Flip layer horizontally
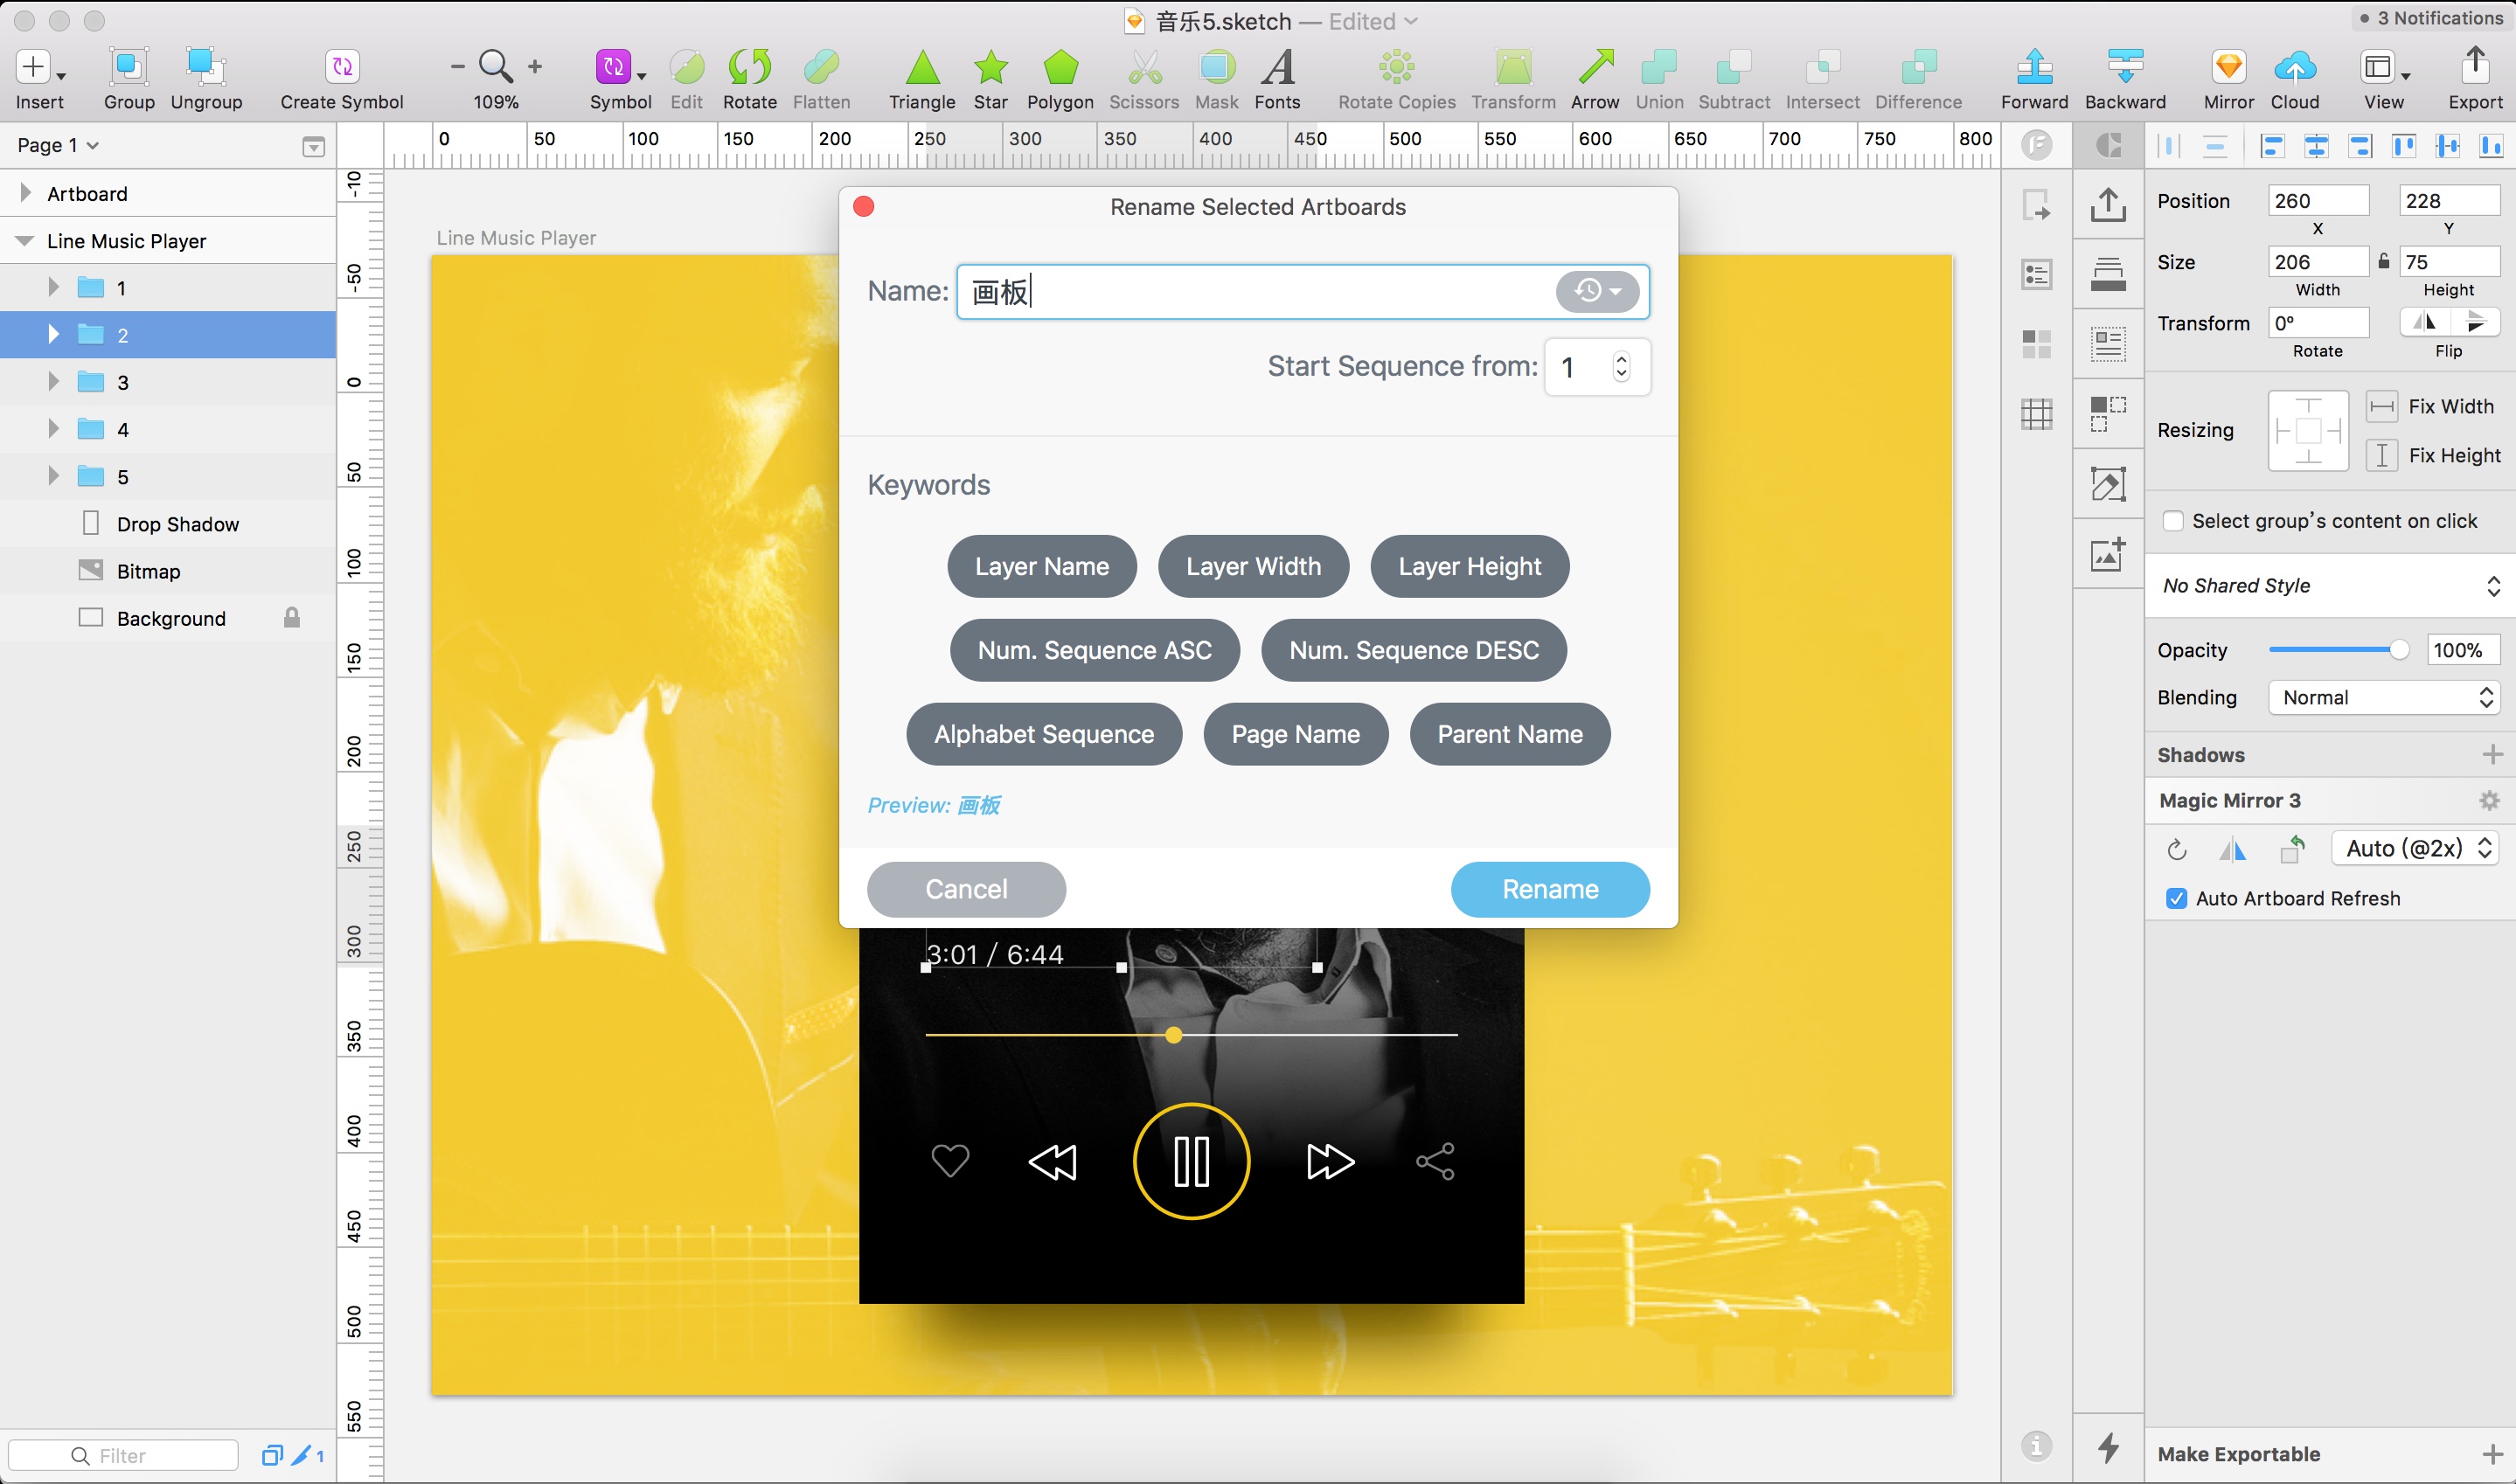 2425,322
